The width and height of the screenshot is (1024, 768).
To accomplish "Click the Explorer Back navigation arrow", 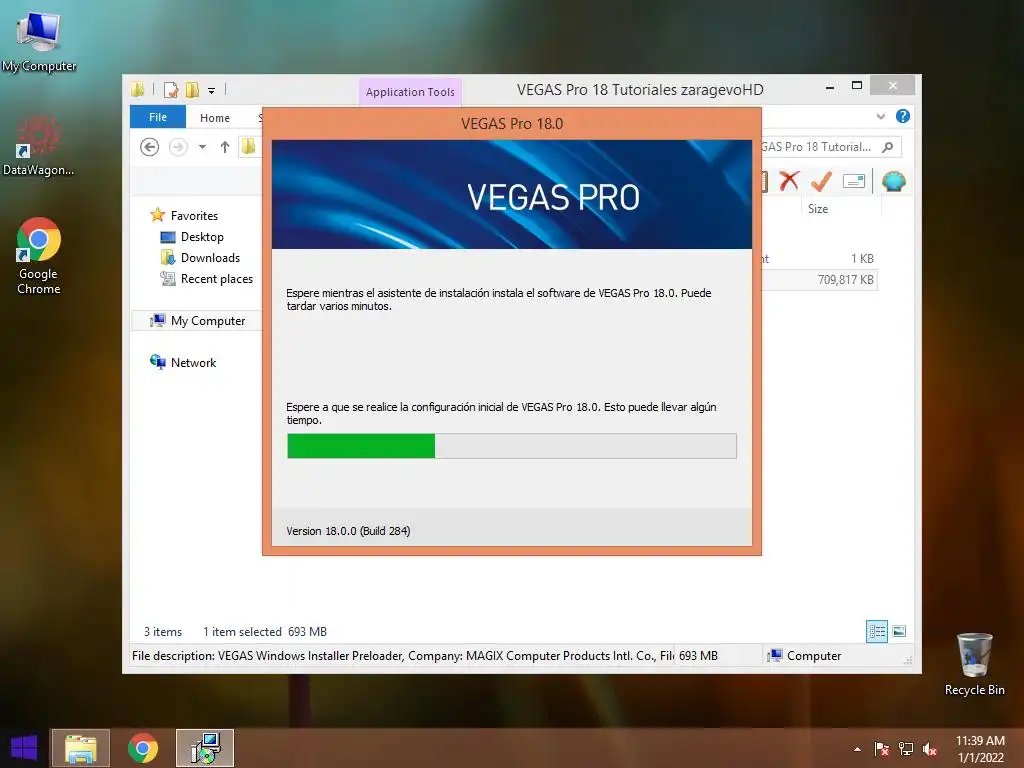I will (150, 147).
